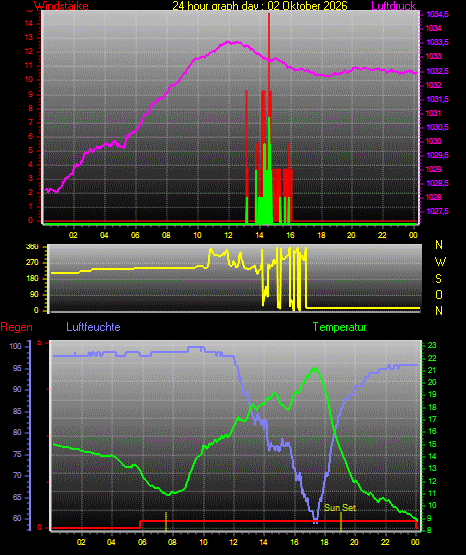Viewport: 466px width, 555px height.
Task: Click hour 18 under the top wind graph
Action: coord(321,235)
